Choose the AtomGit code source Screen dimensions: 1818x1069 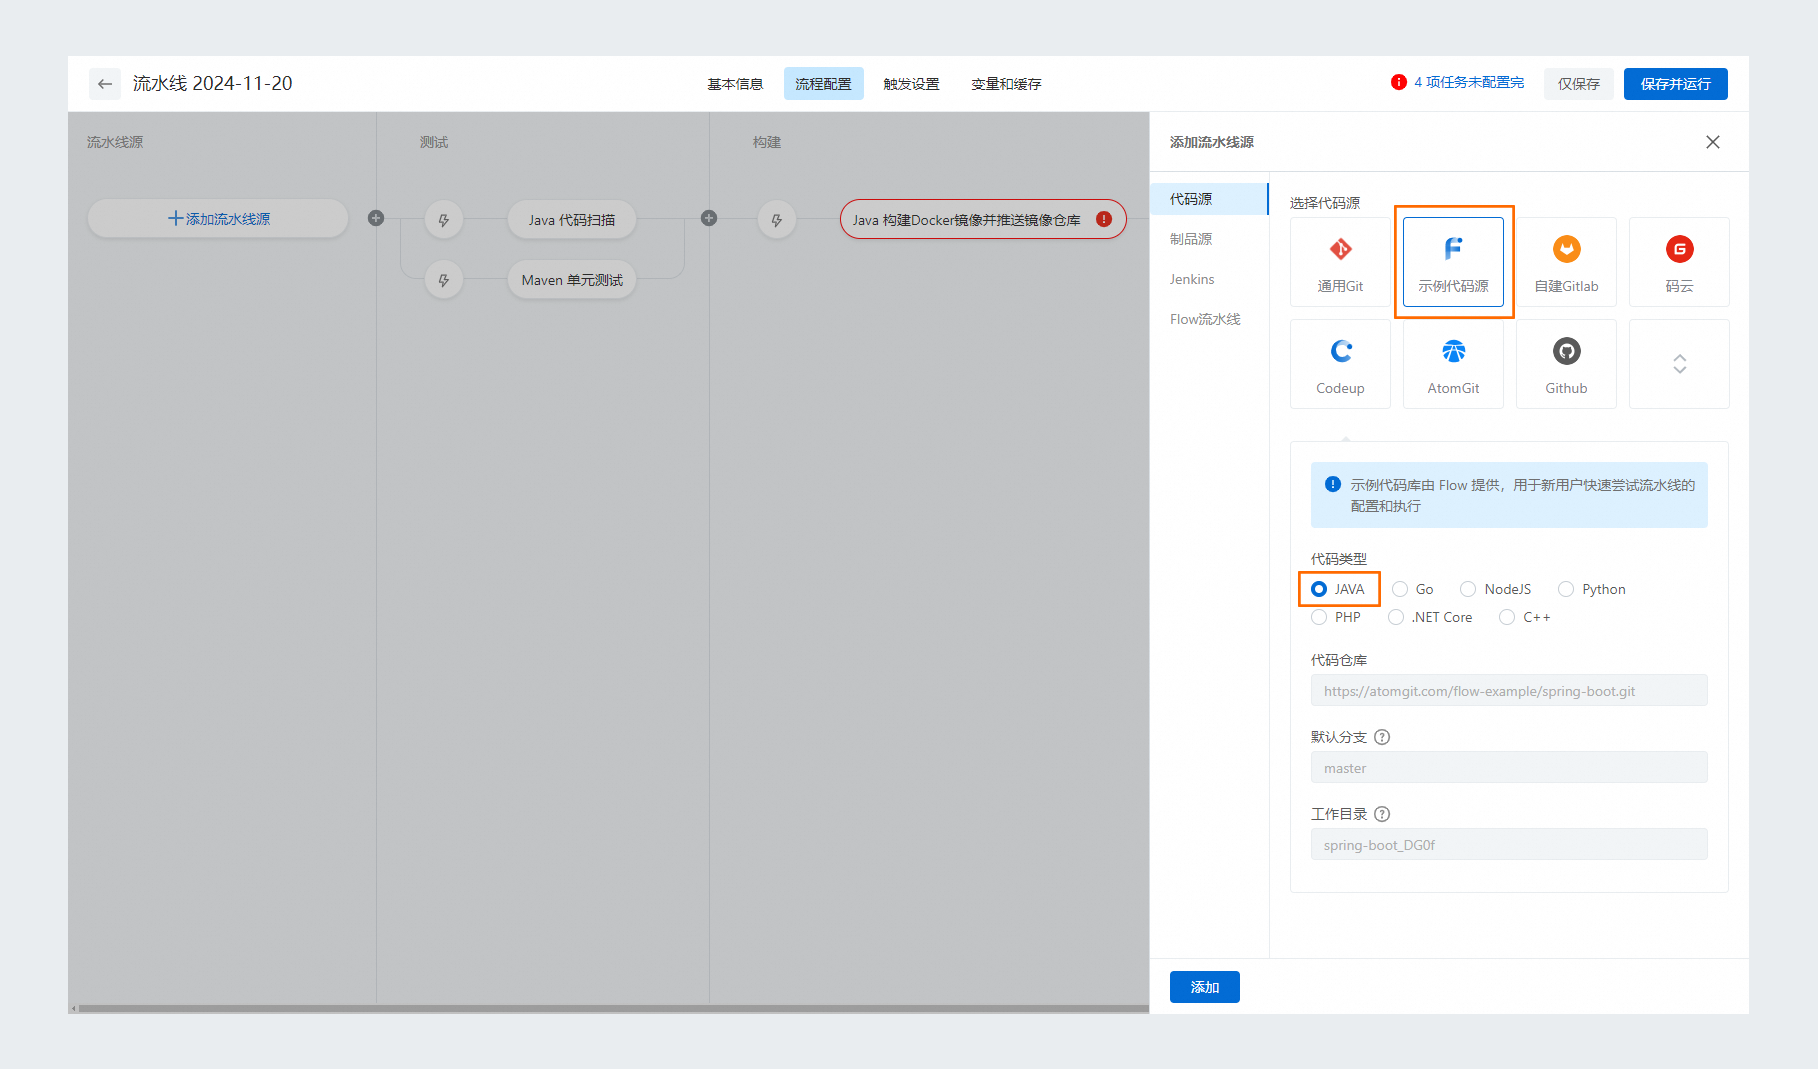[x=1453, y=364]
